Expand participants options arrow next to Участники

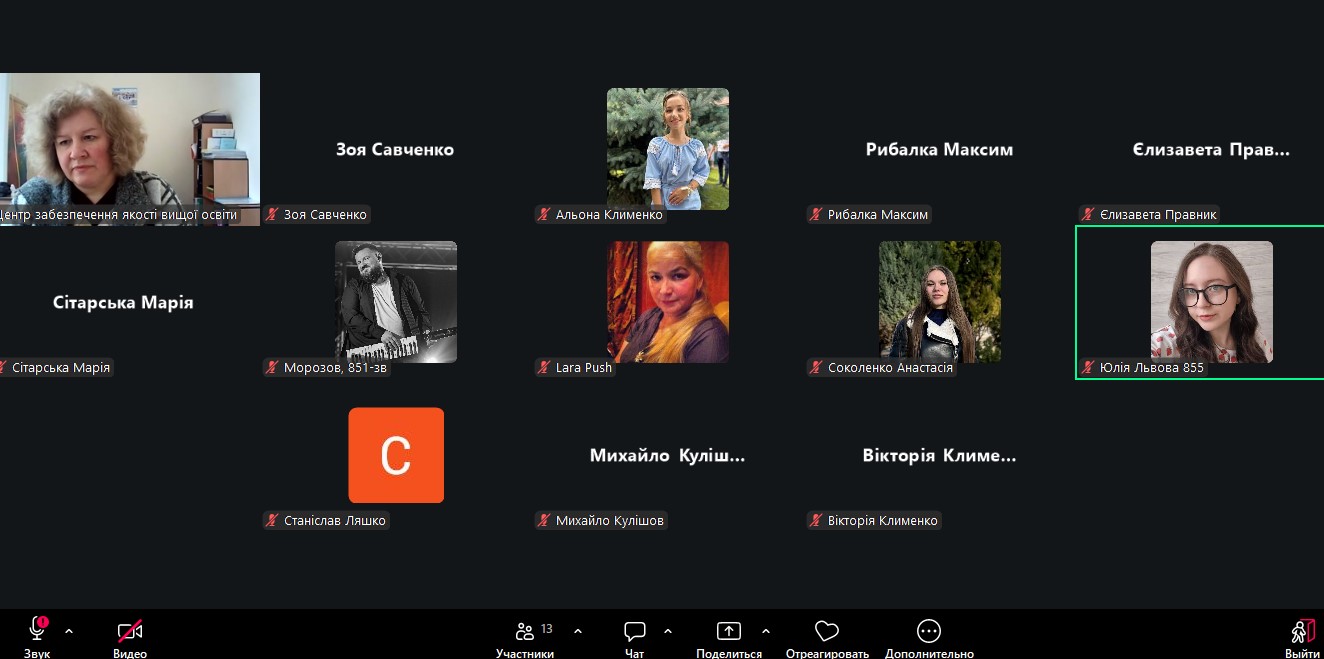[578, 631]
